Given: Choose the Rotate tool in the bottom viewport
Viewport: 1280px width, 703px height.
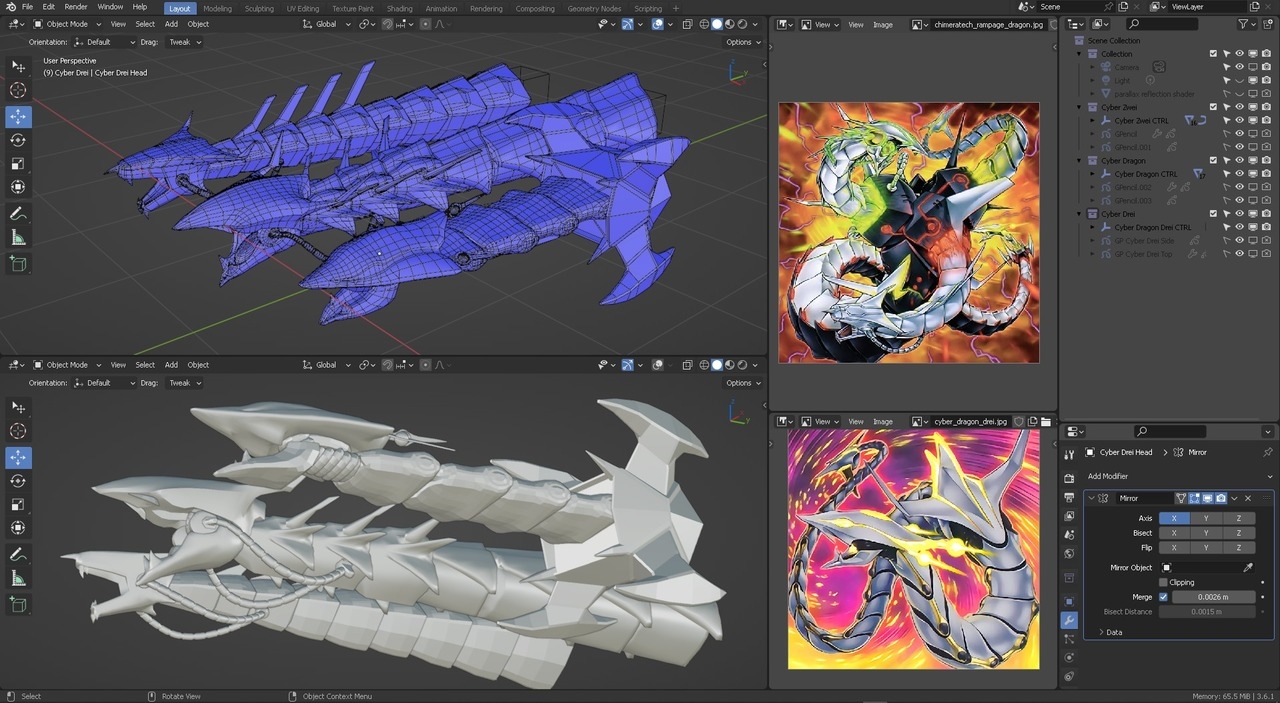Looking at the screenshot, I should click(18, 481).
